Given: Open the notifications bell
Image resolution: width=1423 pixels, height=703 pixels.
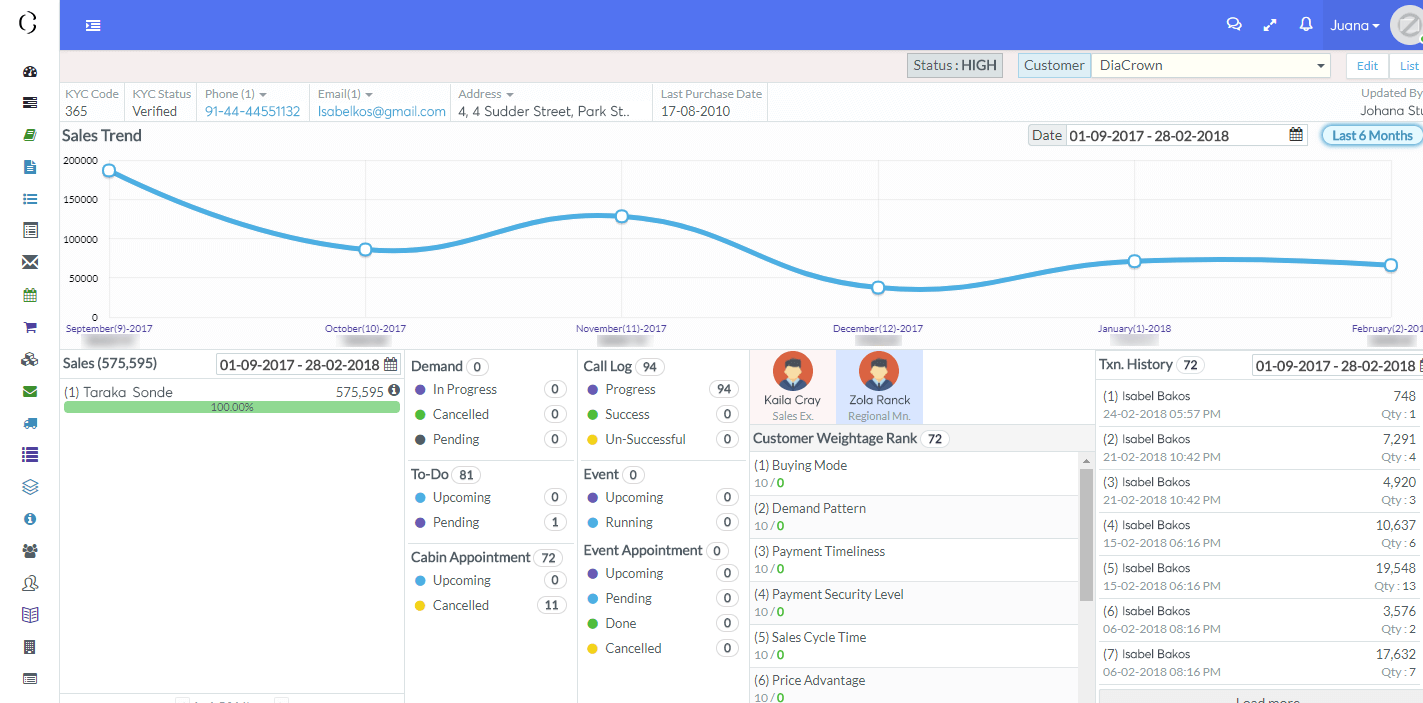Looking at the screenshot, I should [1305, 25].
